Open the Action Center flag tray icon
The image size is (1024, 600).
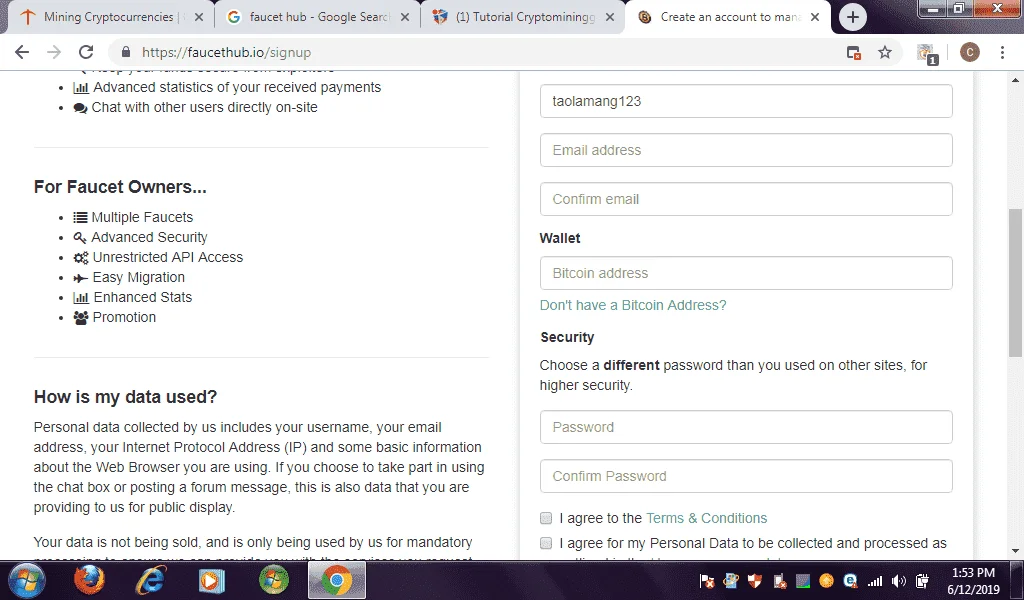tap(706, 580)
